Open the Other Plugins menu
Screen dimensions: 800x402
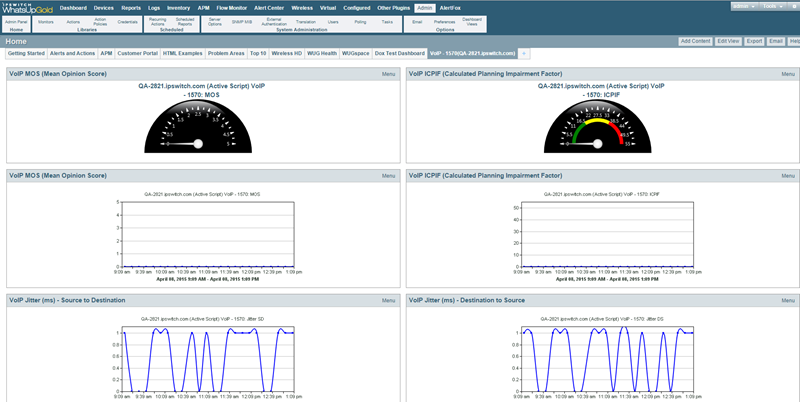tap(393, 8)
